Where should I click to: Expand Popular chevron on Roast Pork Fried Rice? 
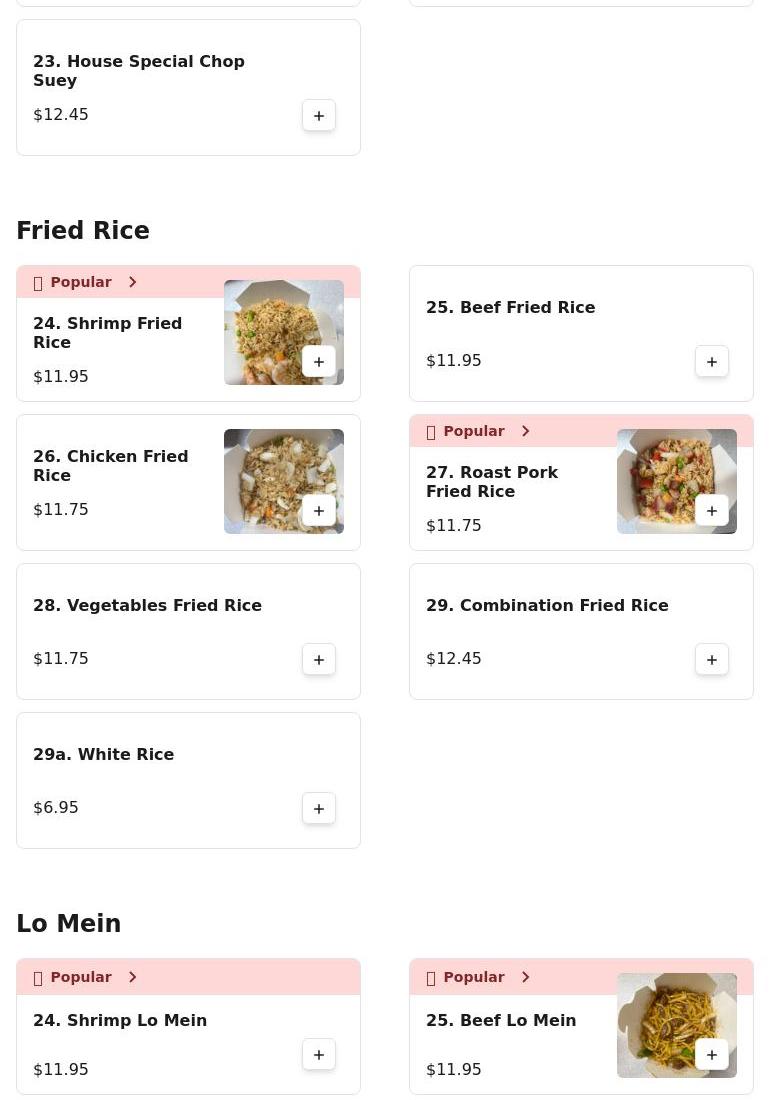click(525, 431)
